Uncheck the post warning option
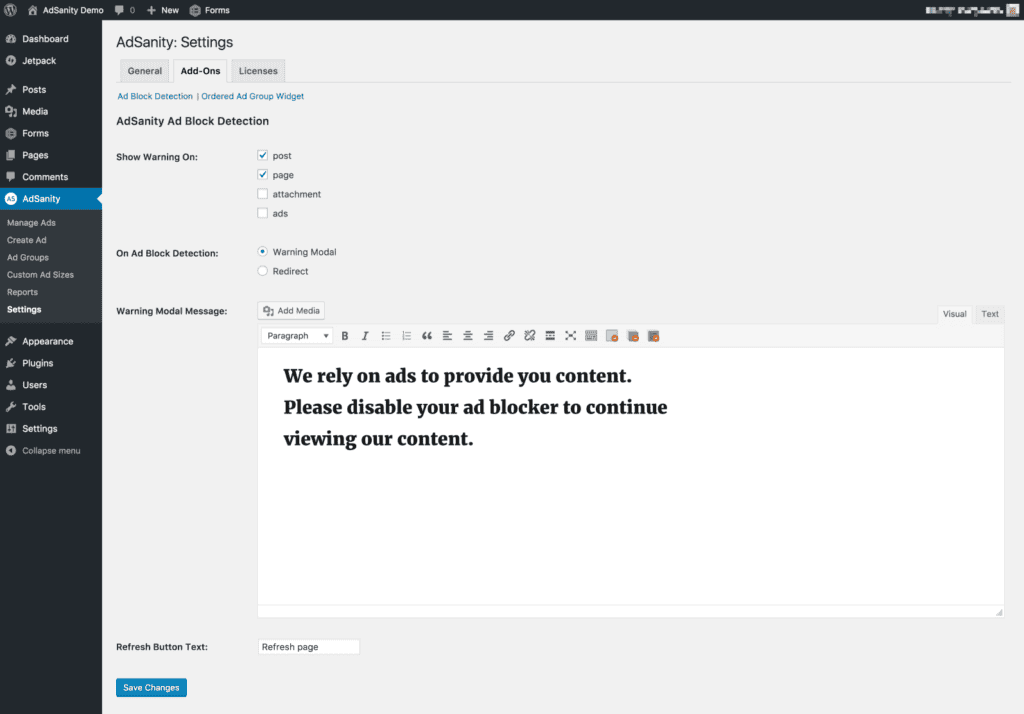1024x714 pixels. point(262,155)
